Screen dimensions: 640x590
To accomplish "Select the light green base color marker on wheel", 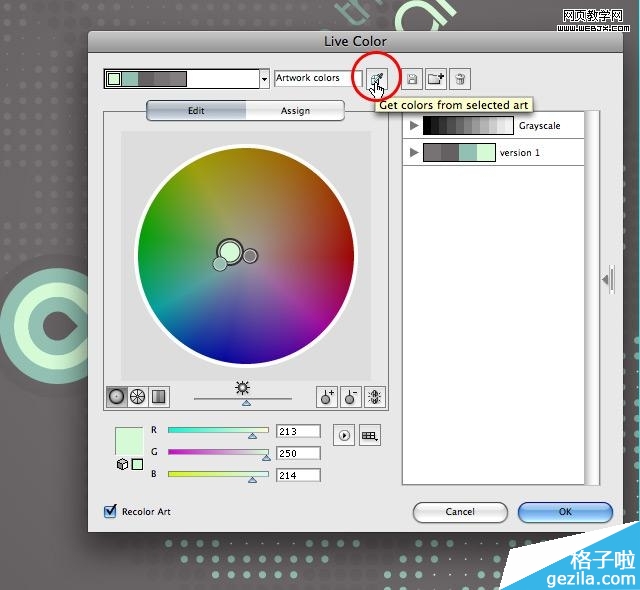I will click(229, 251).
